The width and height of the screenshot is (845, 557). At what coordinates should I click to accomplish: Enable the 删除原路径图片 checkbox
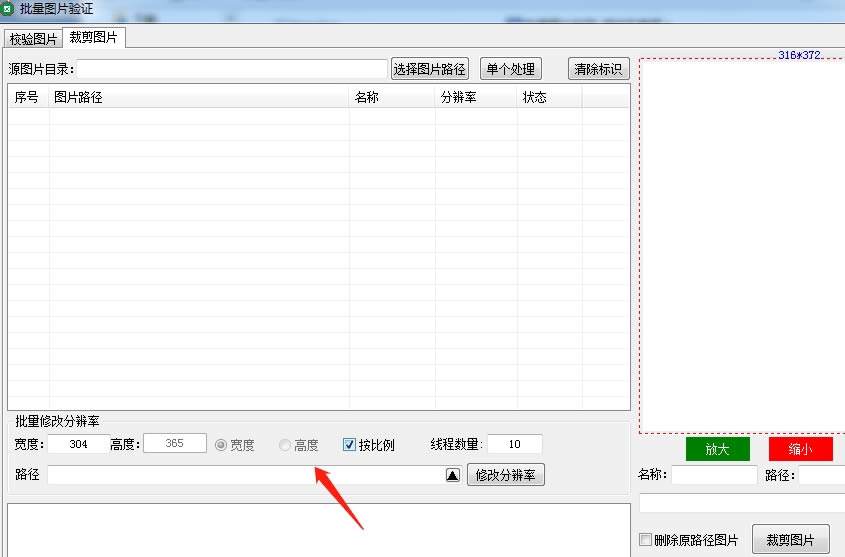pyautogui.click(x=645, y=539)
